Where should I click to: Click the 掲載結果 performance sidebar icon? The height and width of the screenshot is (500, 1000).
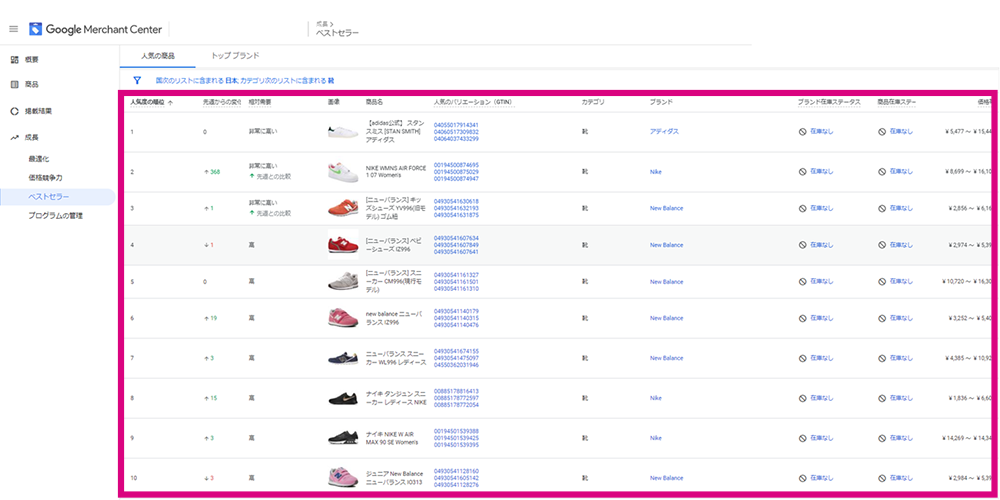[x=14, y=111]
